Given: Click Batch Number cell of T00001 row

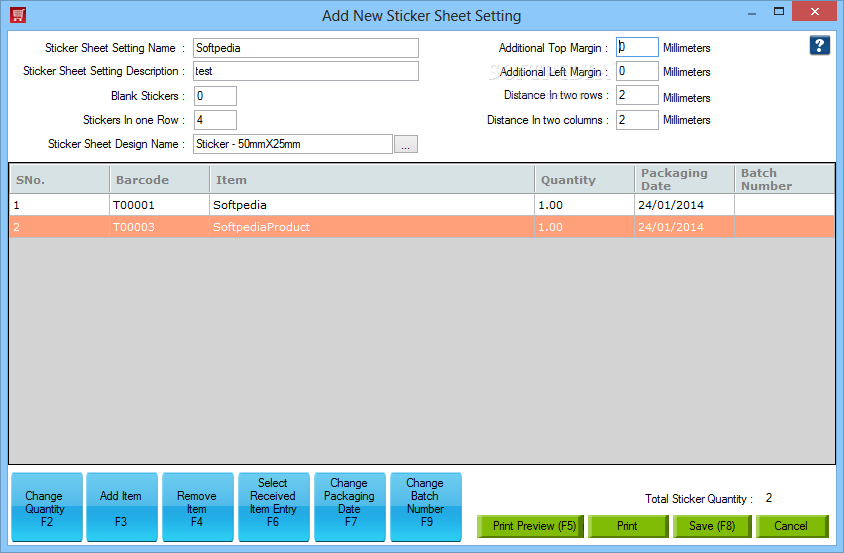Looking at the screenshot, I should click(785, 205).
